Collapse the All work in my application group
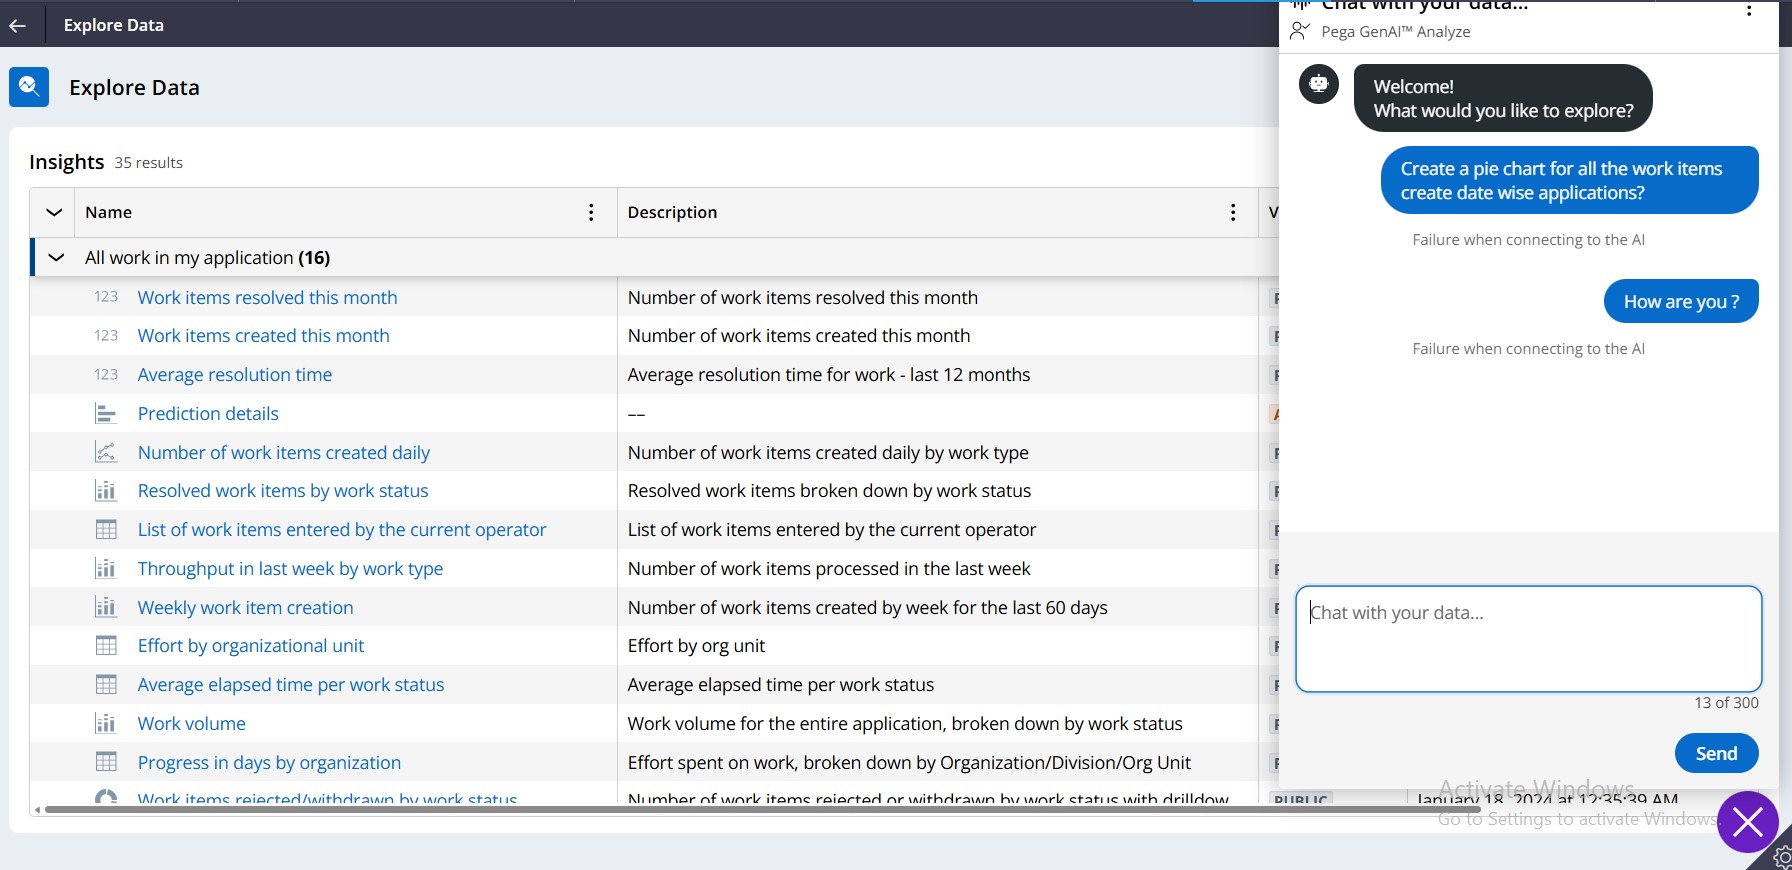 (x=57, y=258)
